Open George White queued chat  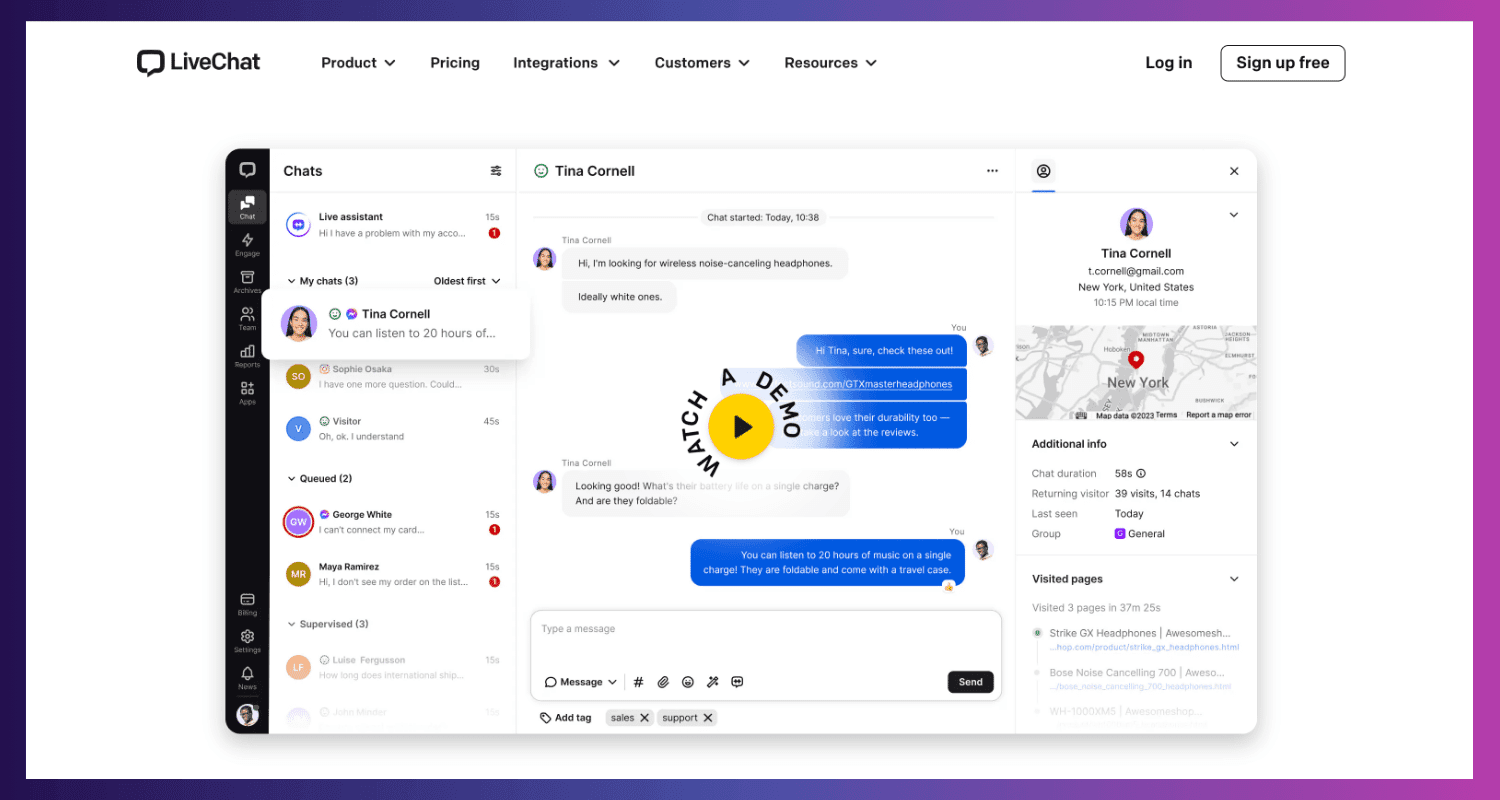point(393,522)
